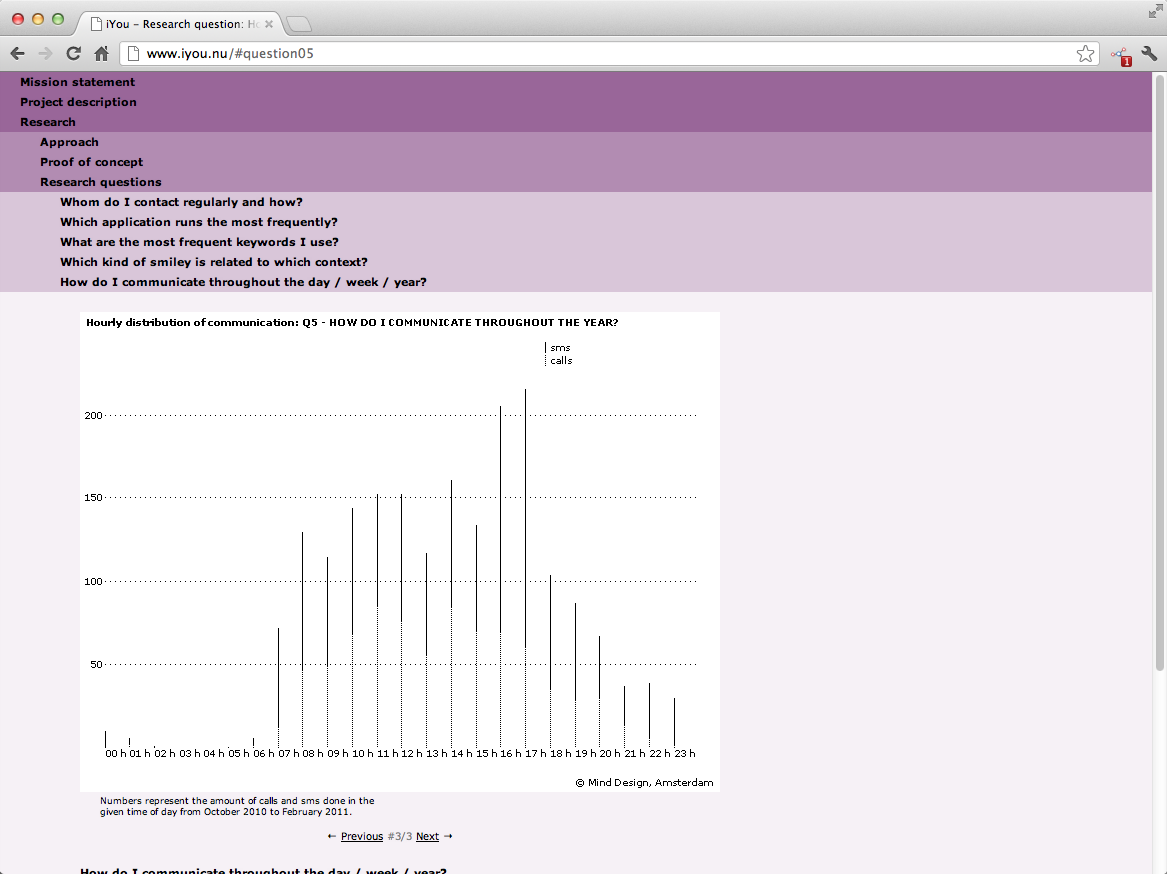1167x874 pixels.
Task: Open the Approach subsection
Action: [69, 142]
